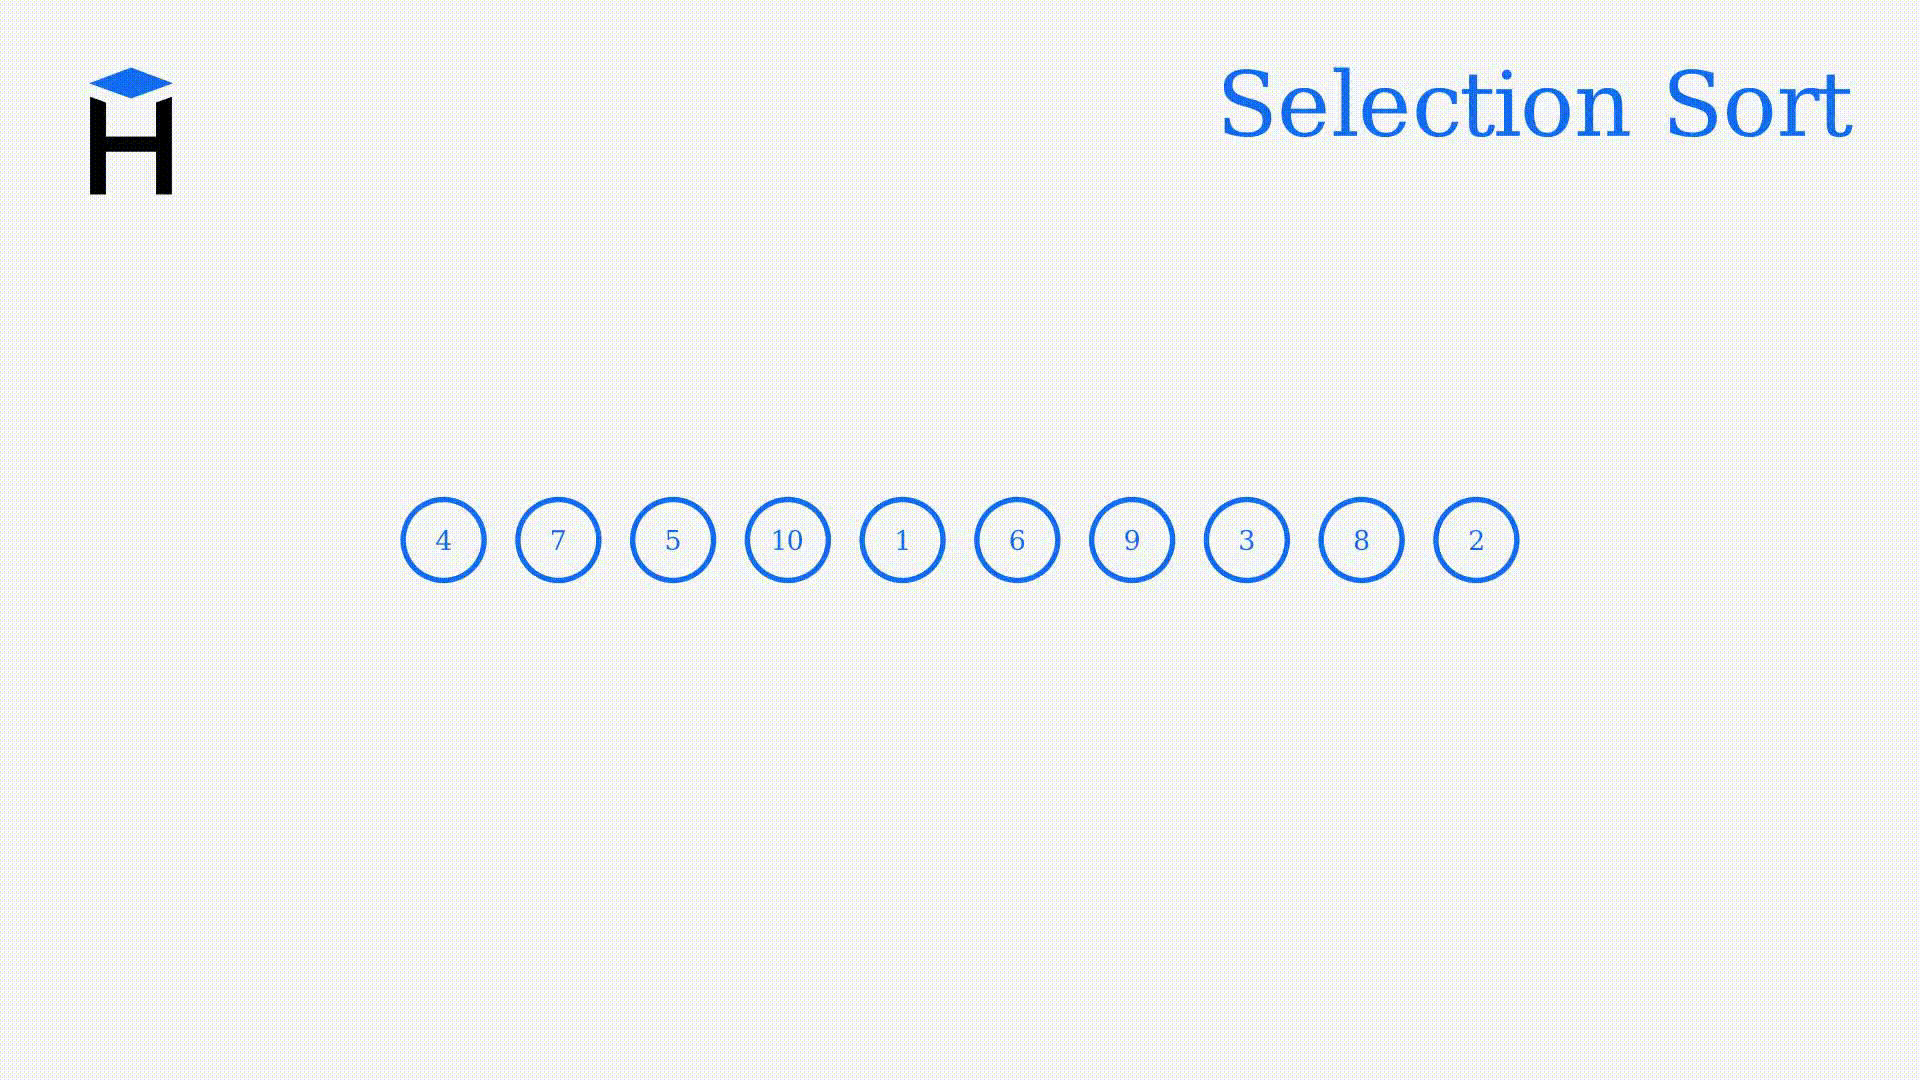Pick the circle holding the smallest number
The width and height of the screenshot is (1920, 1080).
pos(902,540)
